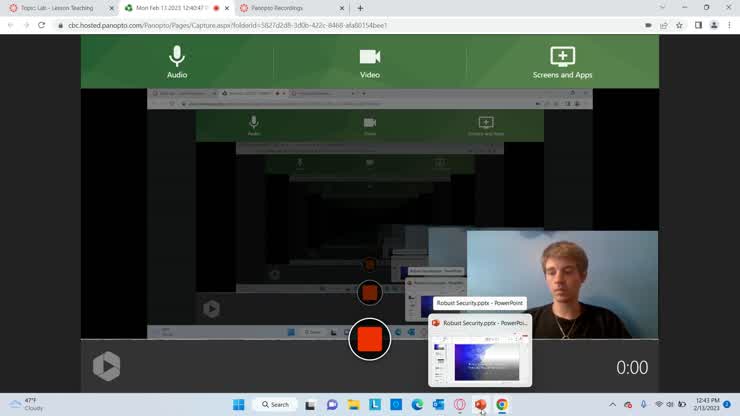
Task: Open the Video source settings
Action: [x=369, y=61]
